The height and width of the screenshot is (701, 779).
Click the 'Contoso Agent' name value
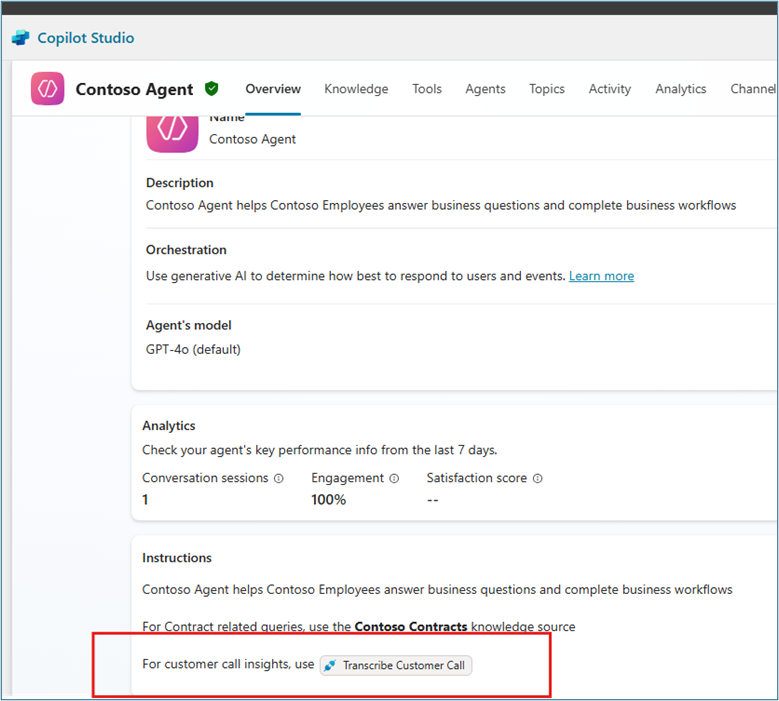click(x=252, y=139)
